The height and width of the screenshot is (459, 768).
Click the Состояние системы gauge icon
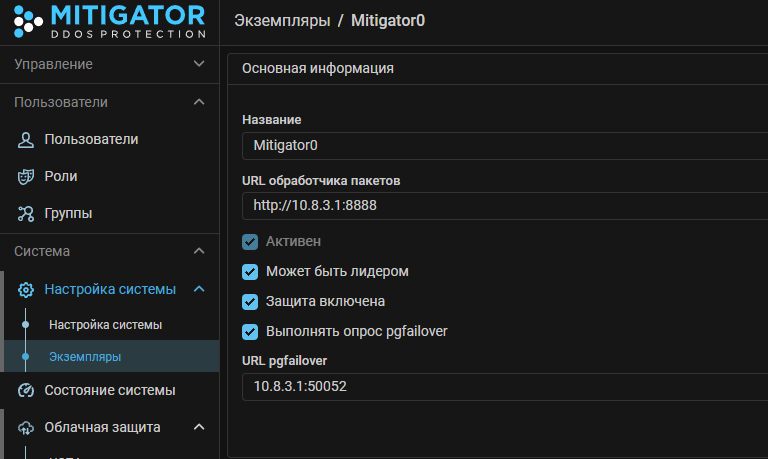[27, 390]
